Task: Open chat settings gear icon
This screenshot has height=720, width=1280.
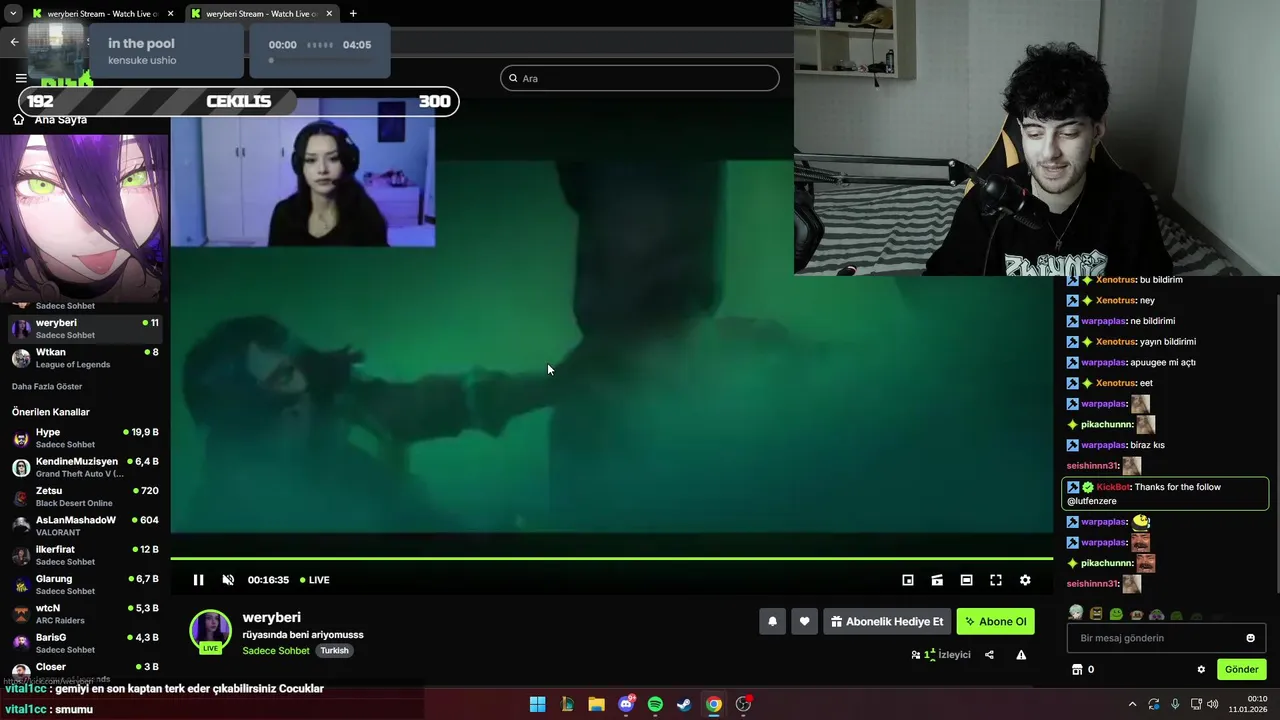Action: coord(1201,669)
